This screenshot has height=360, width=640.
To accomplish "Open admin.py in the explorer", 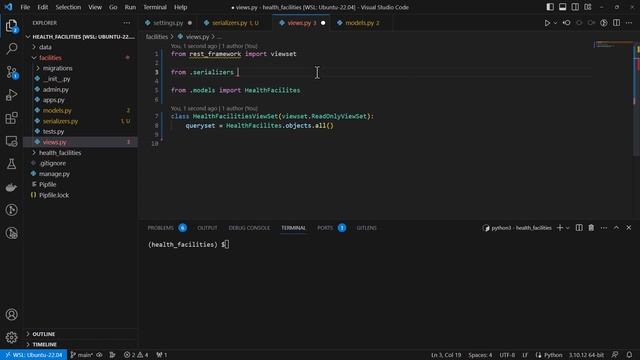I will (x=80, y=89).
